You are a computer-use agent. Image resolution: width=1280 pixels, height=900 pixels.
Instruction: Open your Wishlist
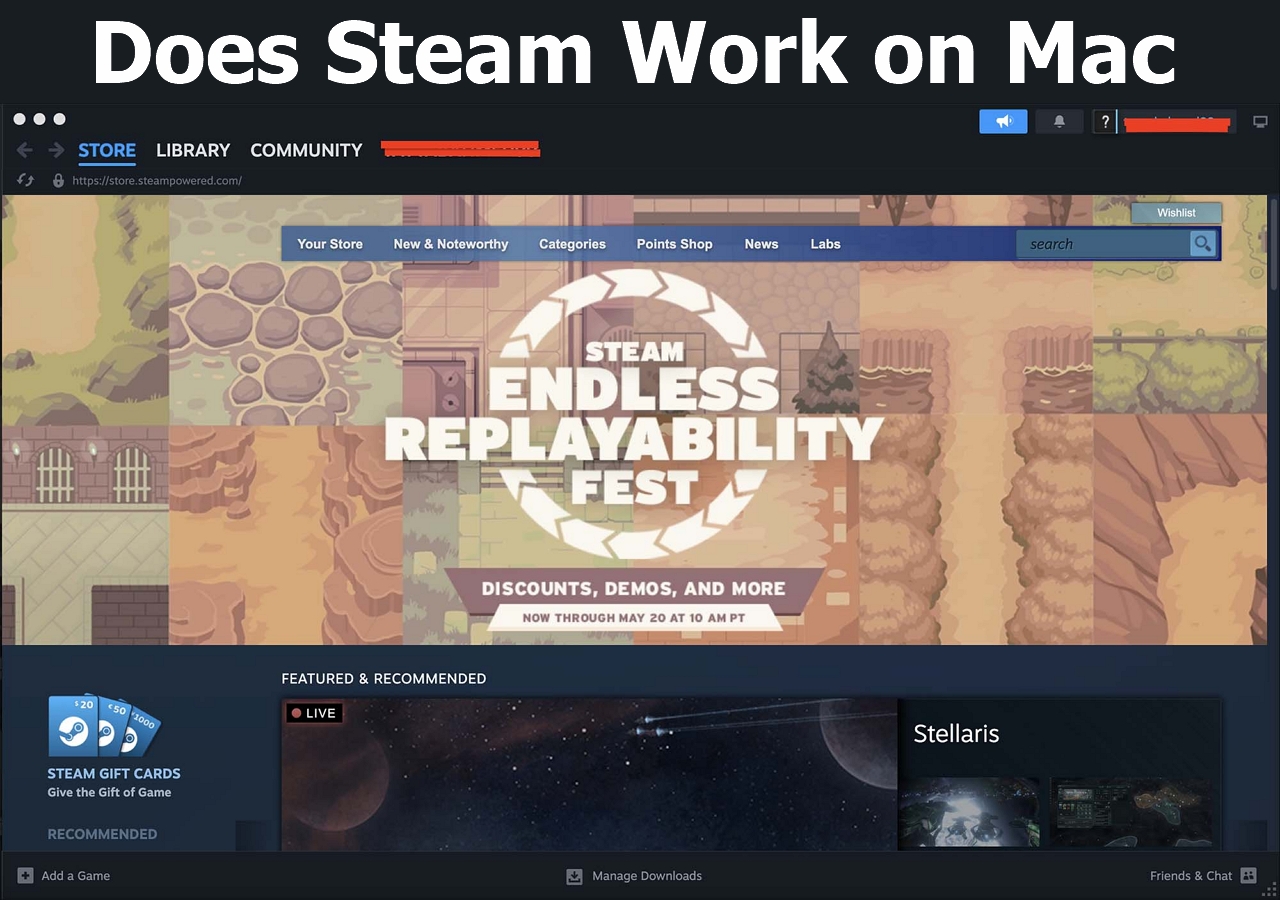pyautogui.click(x=1176, y=212)
